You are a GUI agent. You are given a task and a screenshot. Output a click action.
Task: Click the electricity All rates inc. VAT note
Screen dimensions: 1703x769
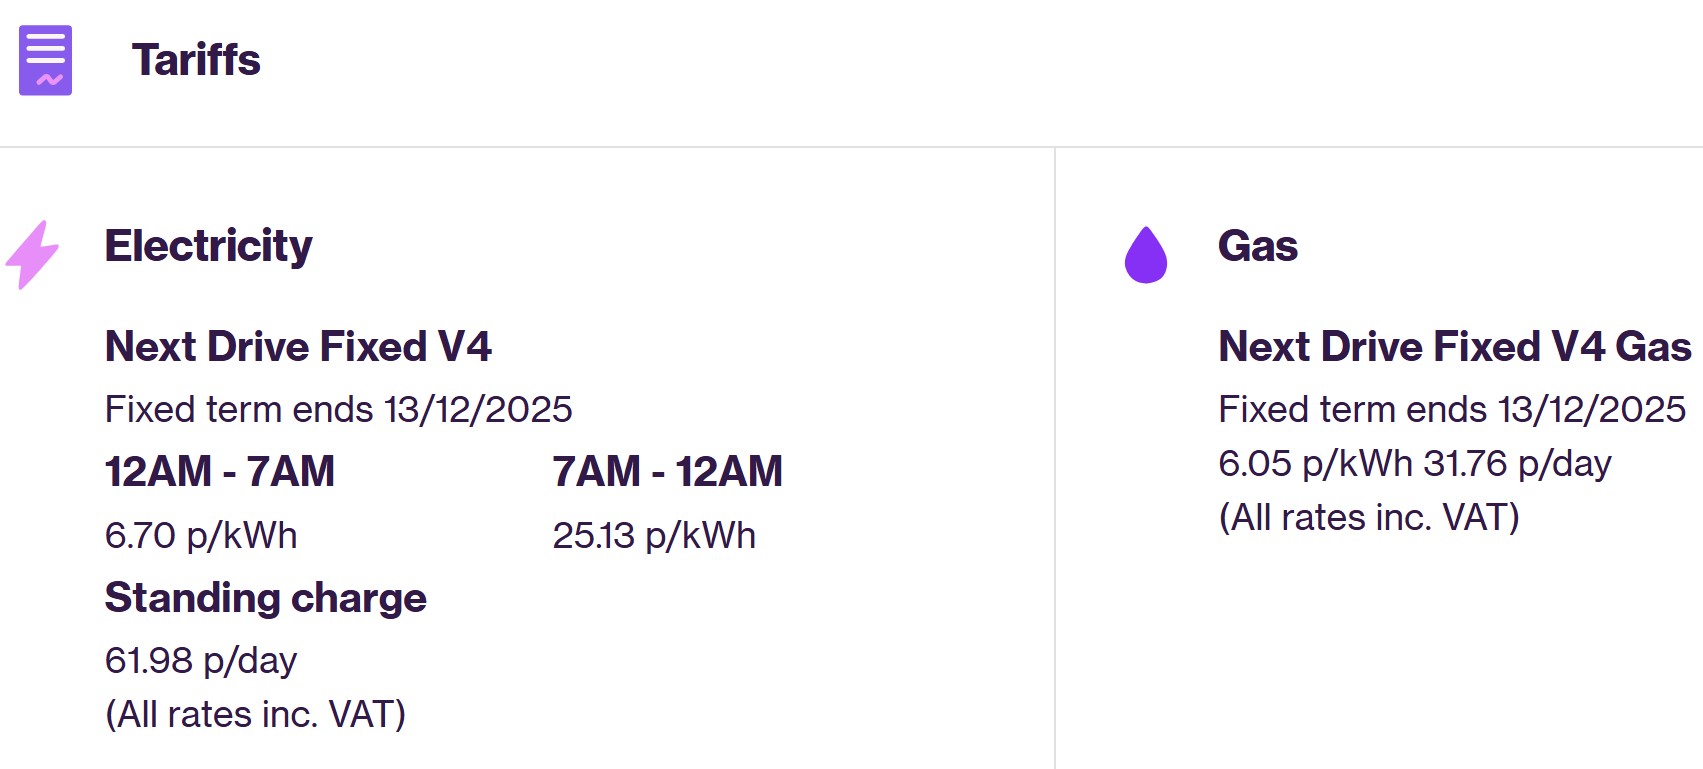point(255,715)
